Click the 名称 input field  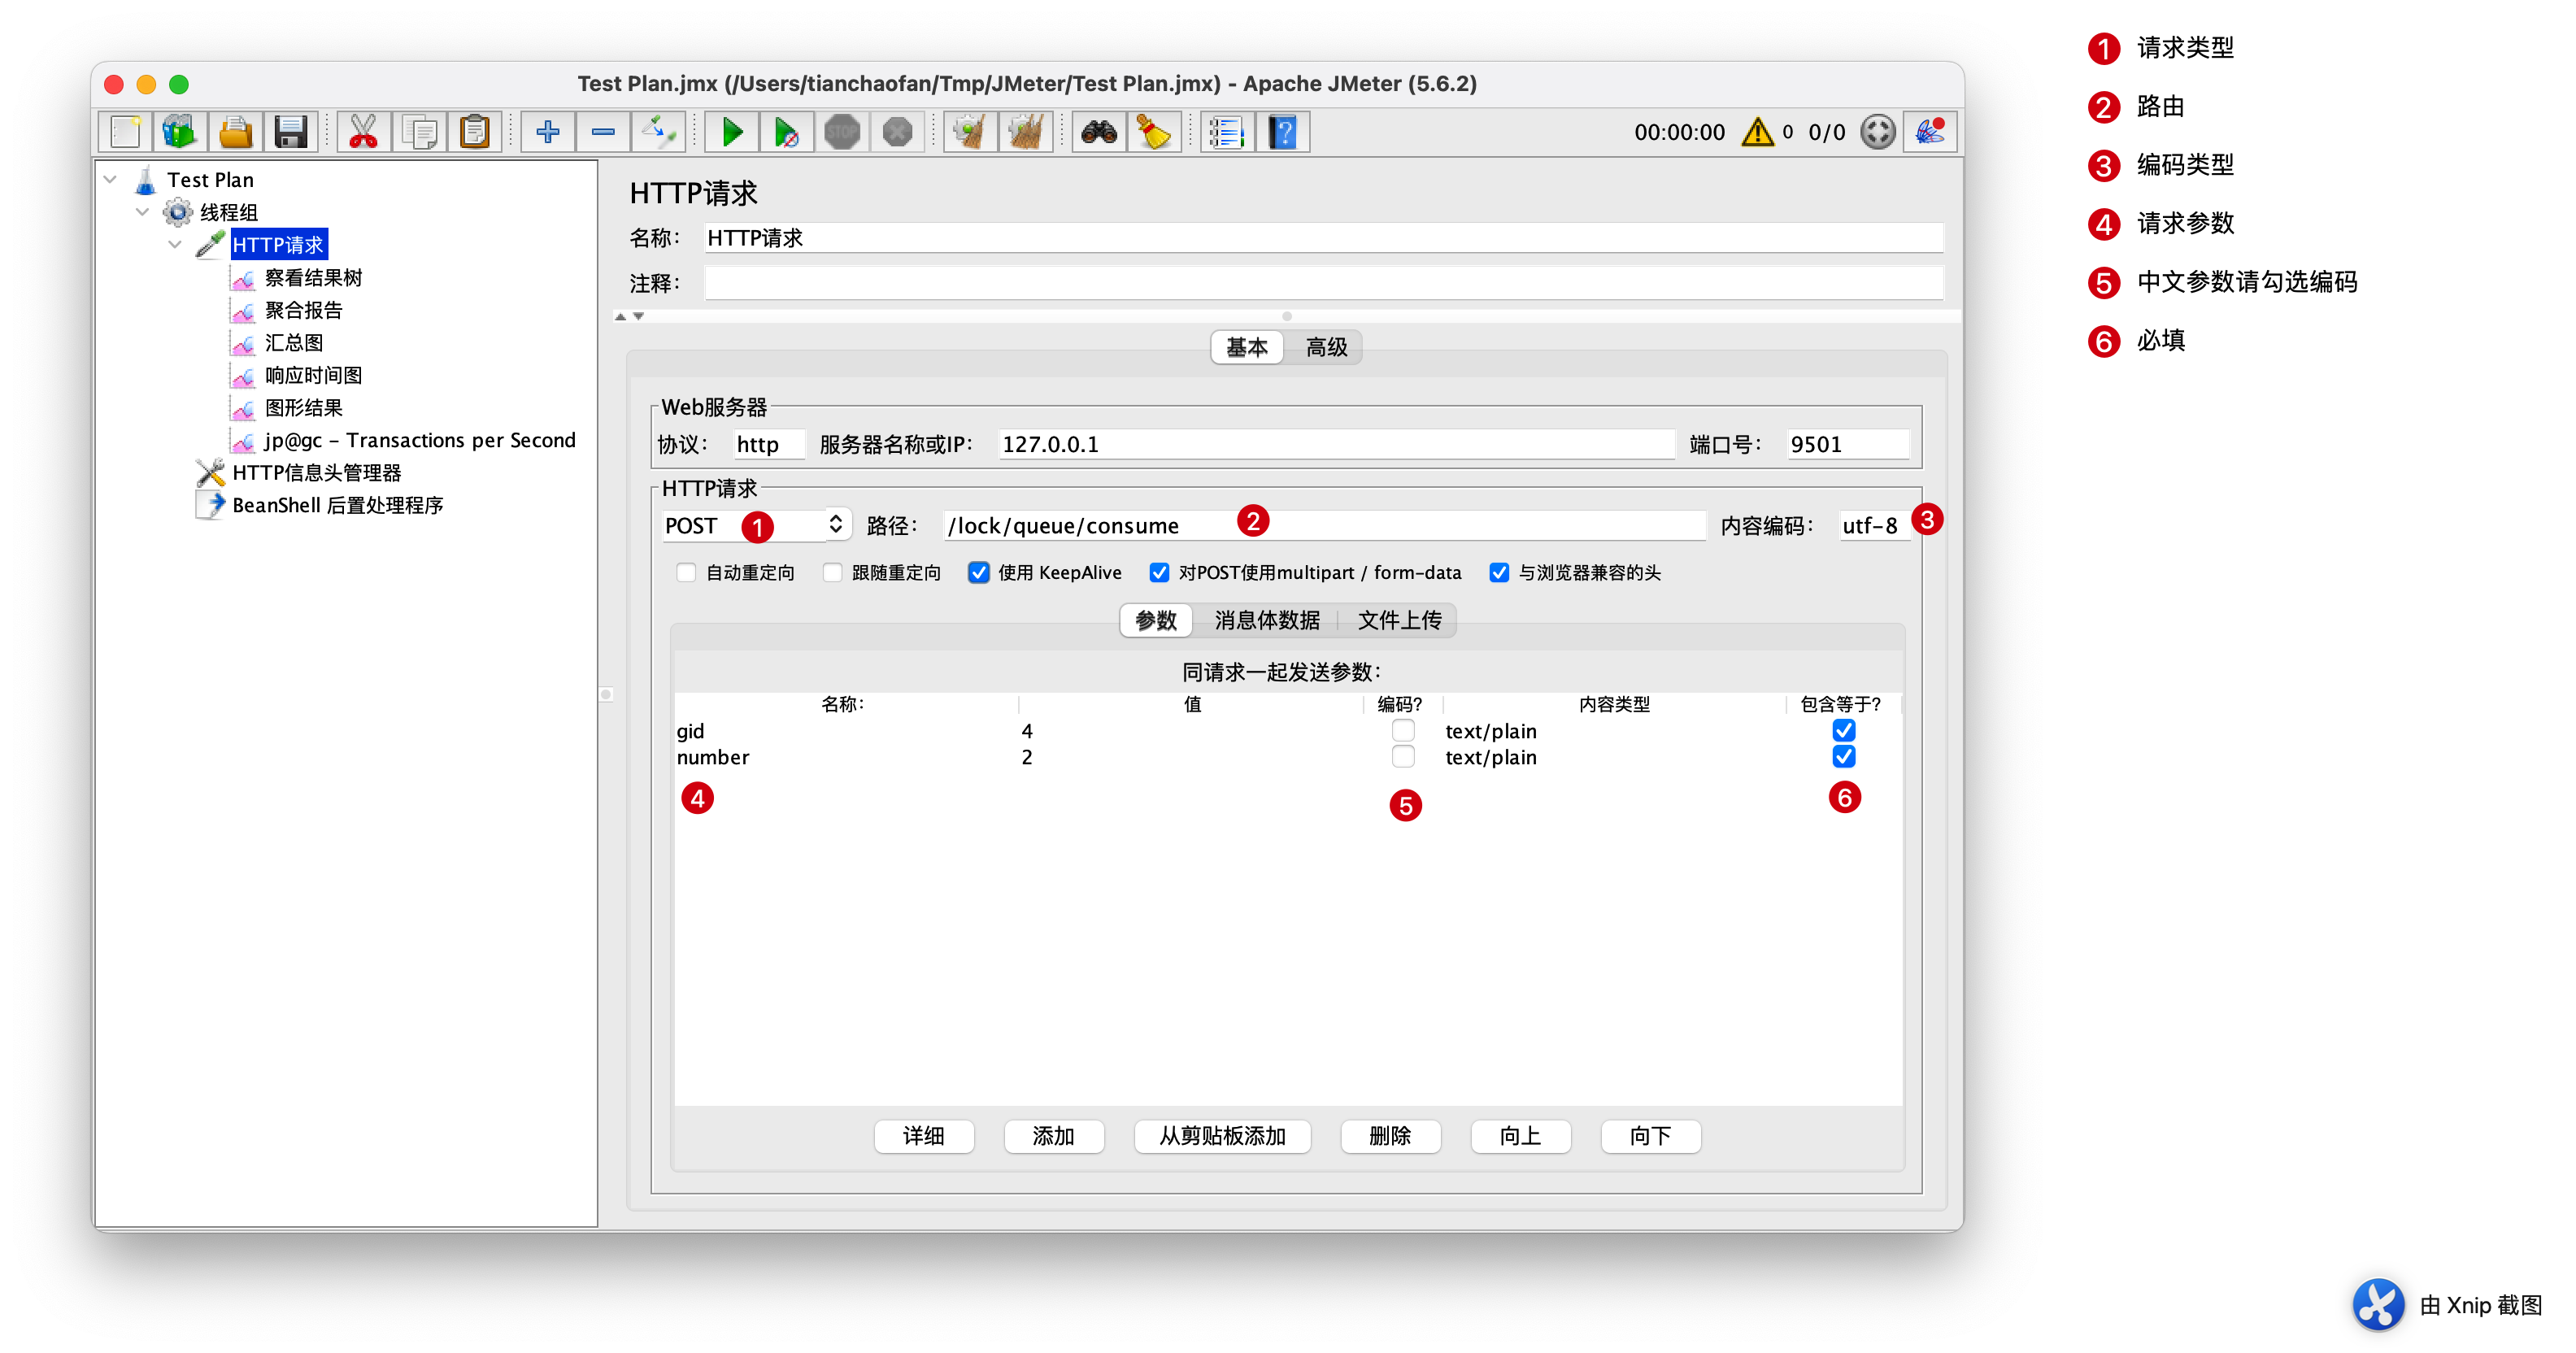point(1323,238)
